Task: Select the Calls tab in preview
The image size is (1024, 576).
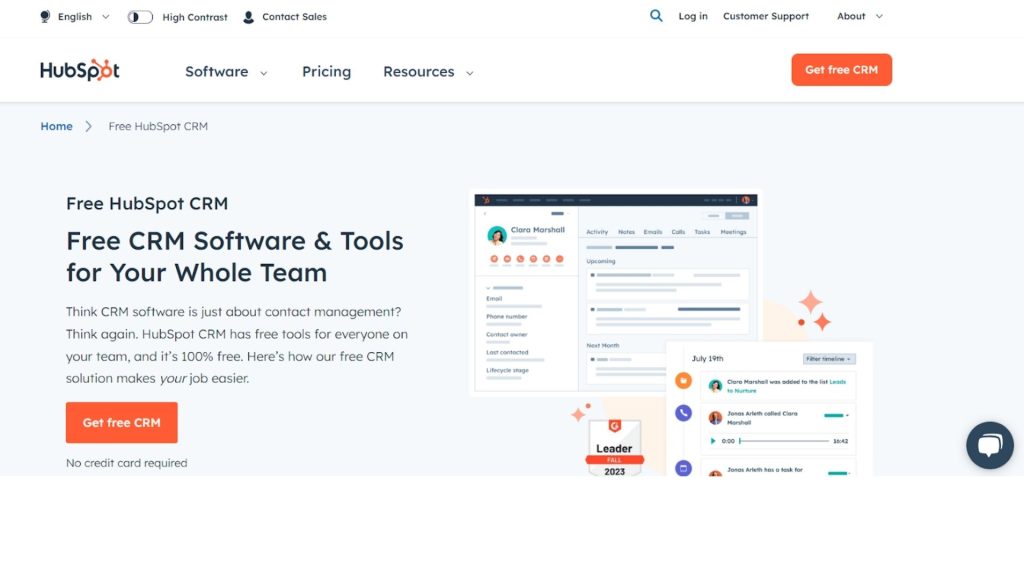Action: click(x=679, y=232)
